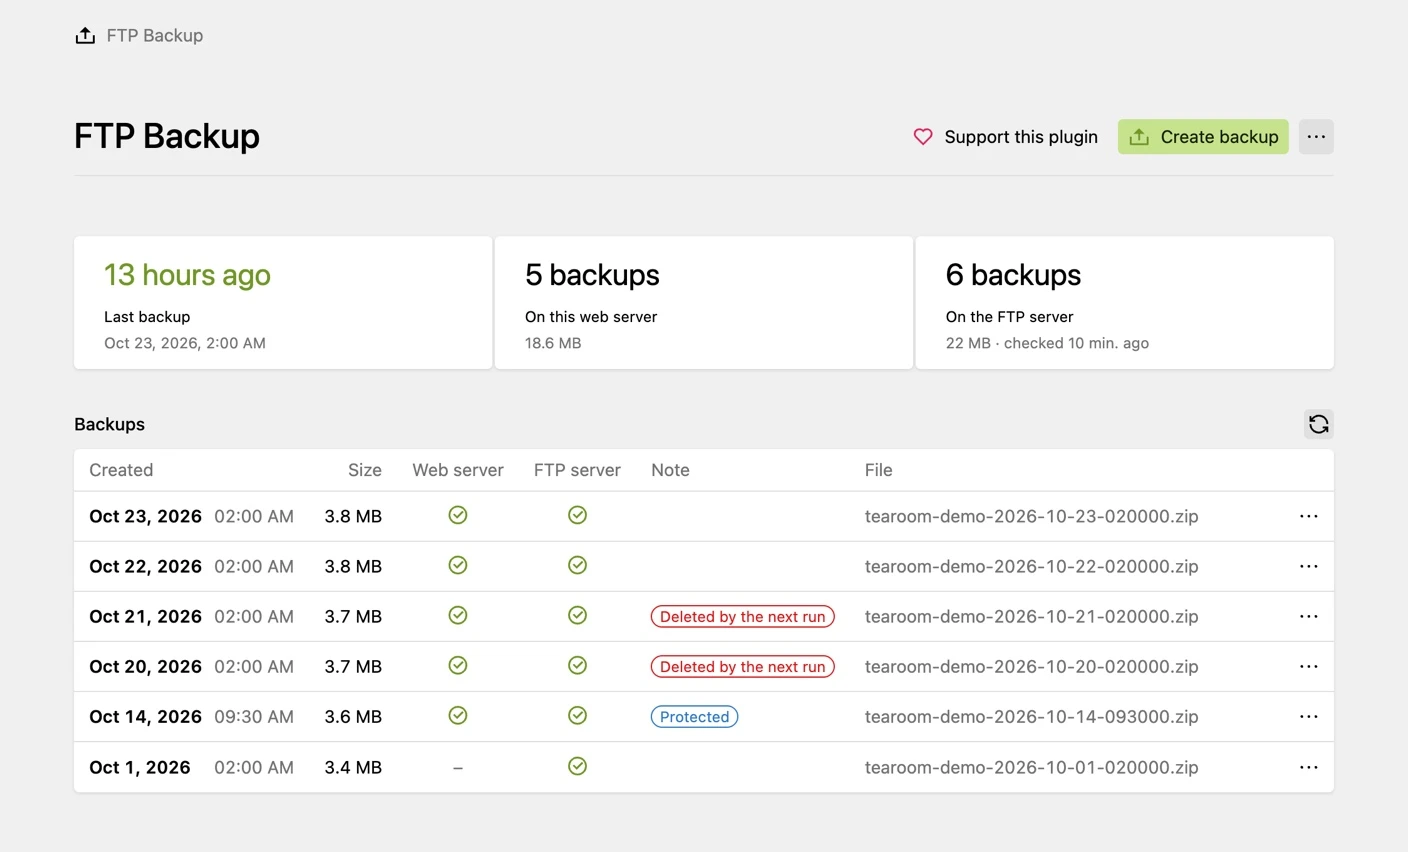Click the 22 MB checked 10 min. ago text

[1047, 343]
